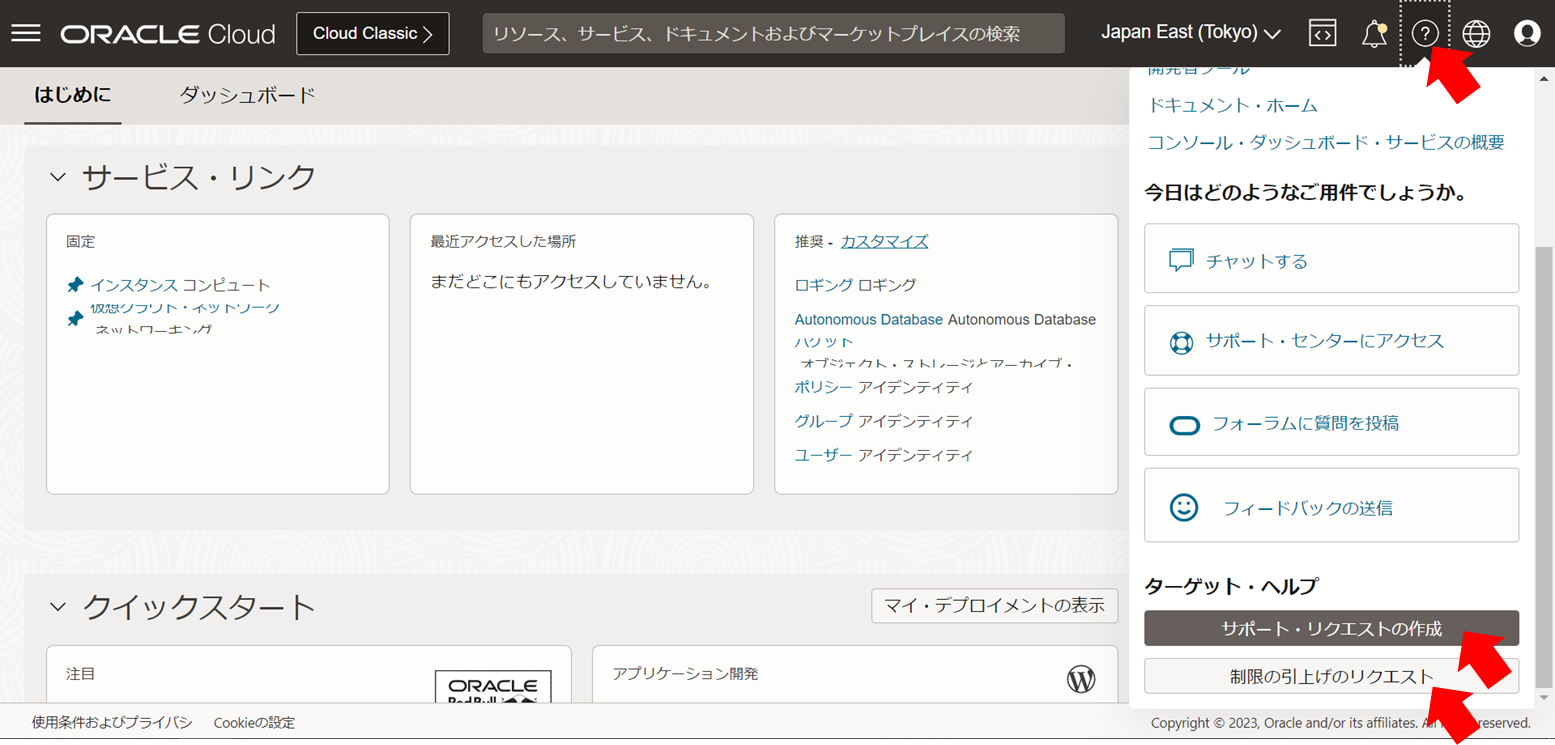Collapse the サービス・リンク section
Image resolution: width=1555 pixels, height=745 pixels.
tap(57, 176)
